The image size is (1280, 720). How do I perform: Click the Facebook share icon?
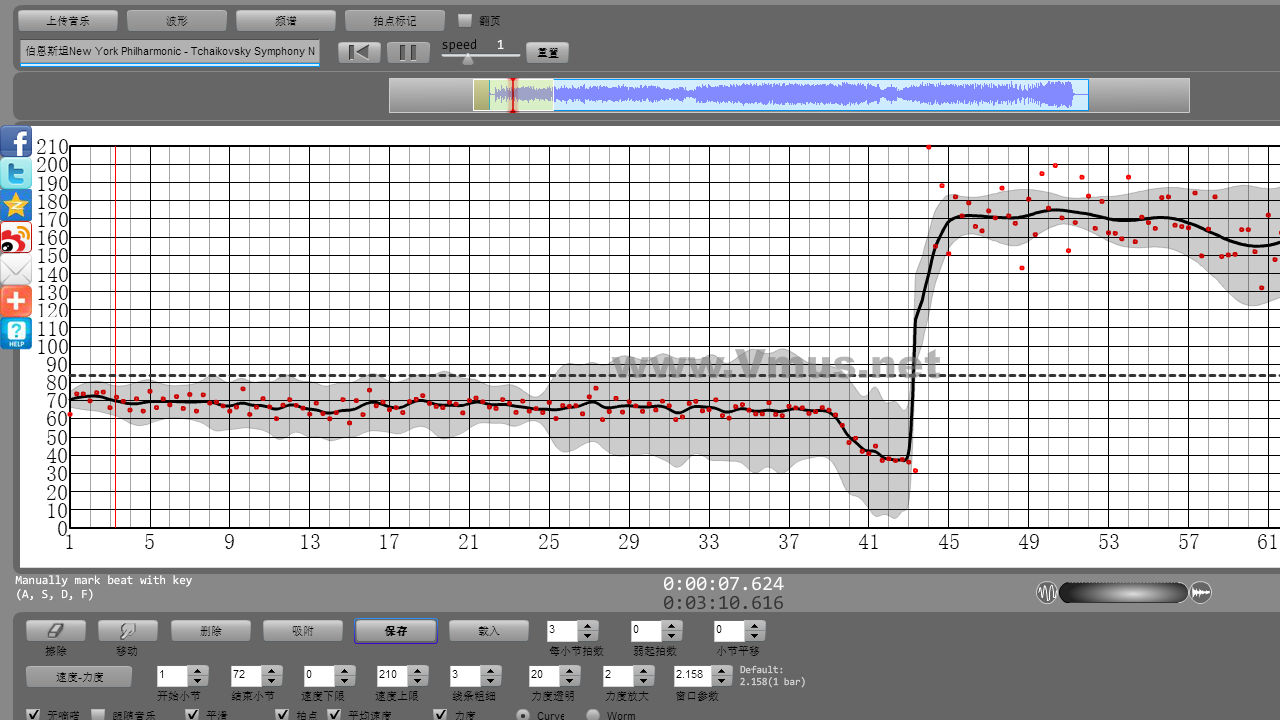pyautogui.click(x=16, y=142)
